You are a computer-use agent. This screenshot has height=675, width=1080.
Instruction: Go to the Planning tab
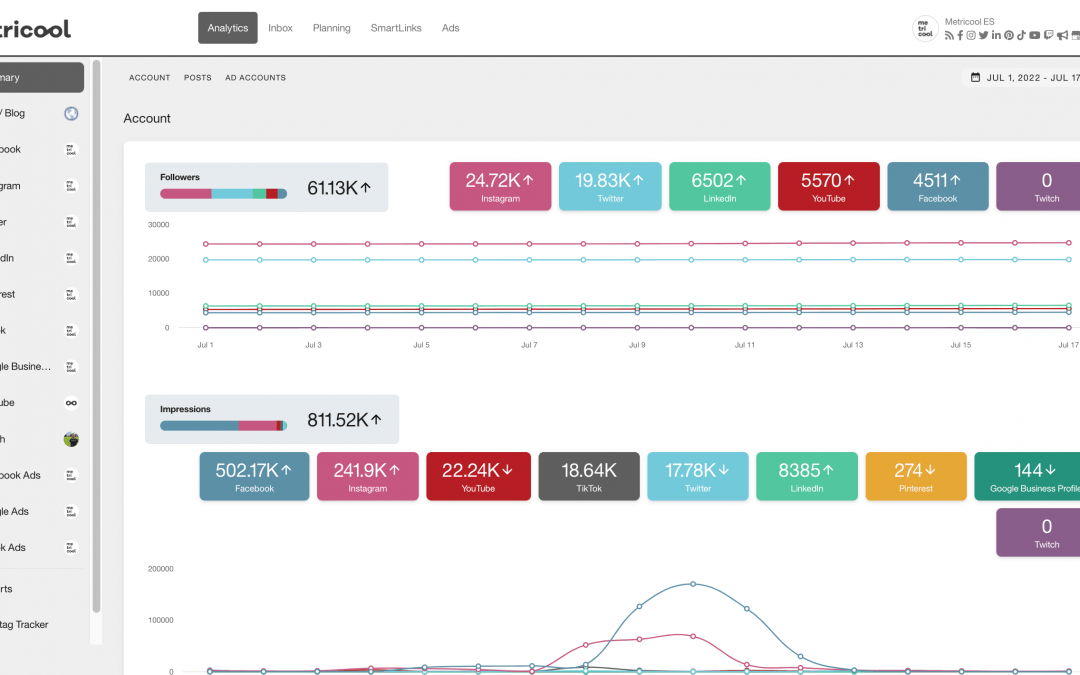[331, 28]
